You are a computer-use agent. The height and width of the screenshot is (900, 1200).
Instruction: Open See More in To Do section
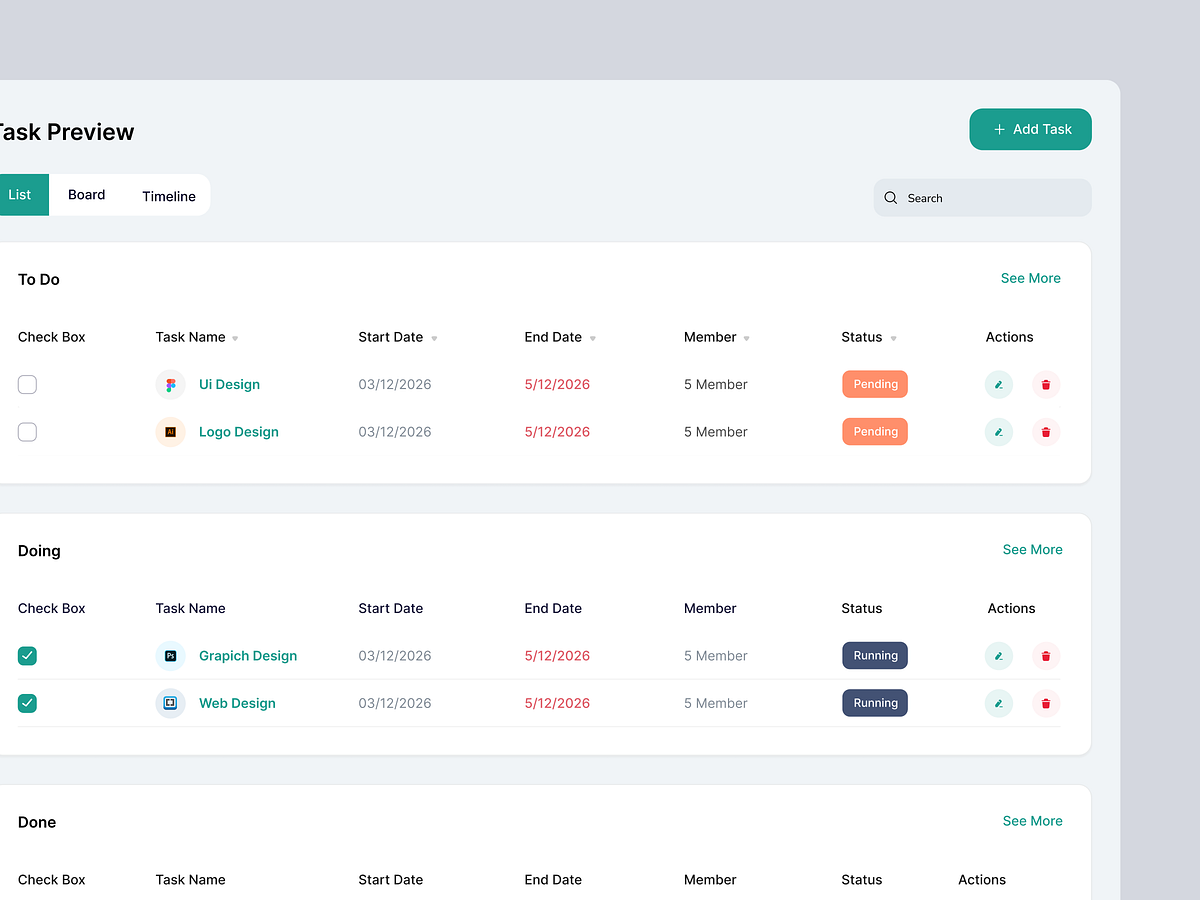(1031, 278)
